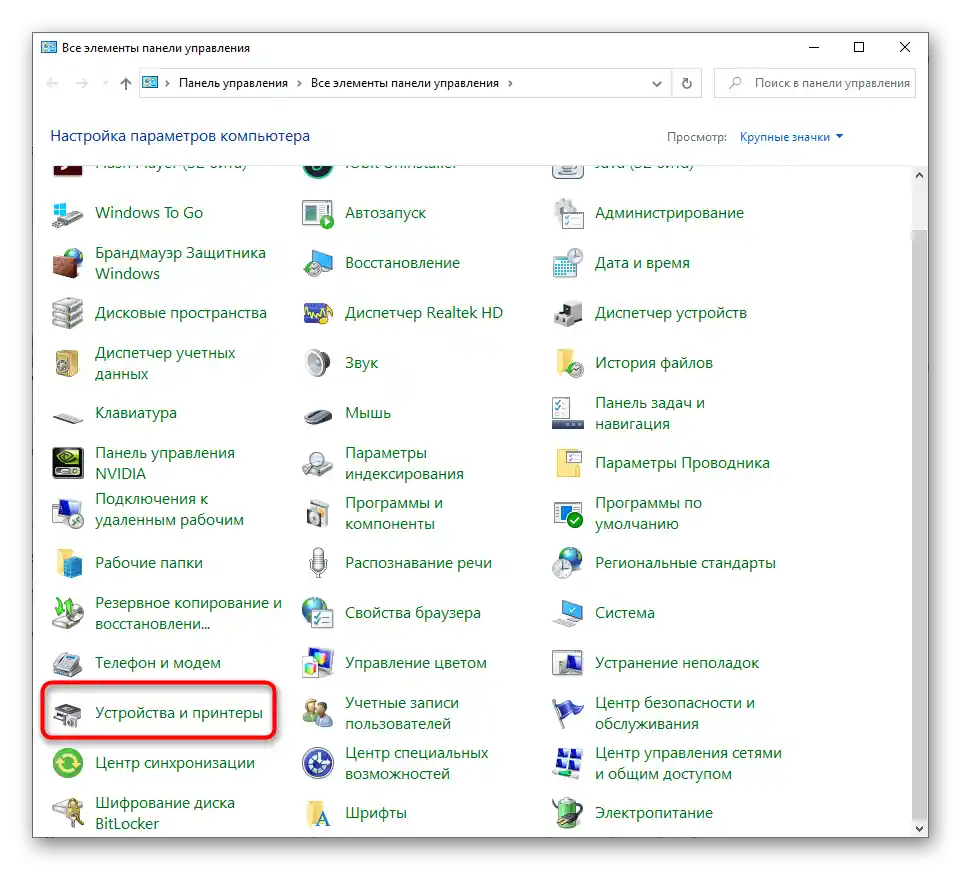Click Распознавание речи microphone icon
This screenshot has width=961, height=870.
[x=317, y=563]
